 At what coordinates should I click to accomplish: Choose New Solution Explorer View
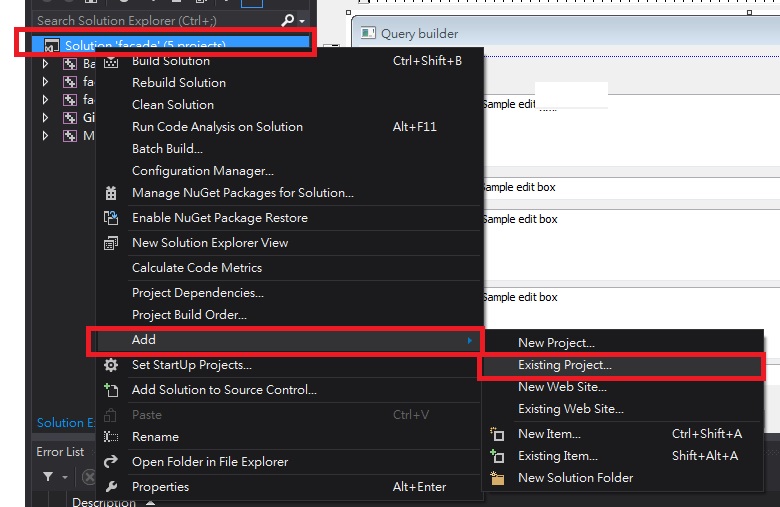click(x=290, y=242)
